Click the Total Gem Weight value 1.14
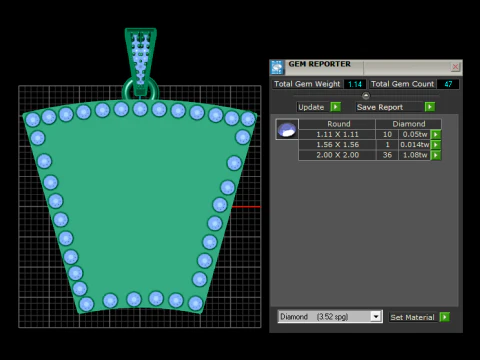 point(355,84)
